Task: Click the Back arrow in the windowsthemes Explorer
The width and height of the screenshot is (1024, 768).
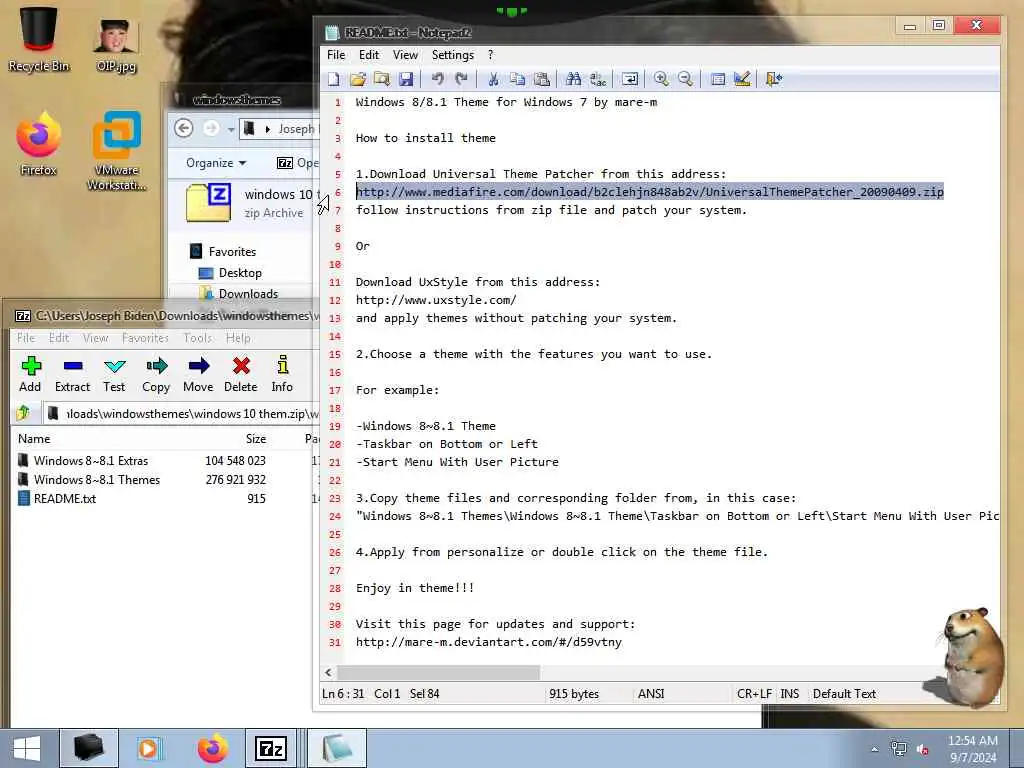Action: click(x=184, y=128)
